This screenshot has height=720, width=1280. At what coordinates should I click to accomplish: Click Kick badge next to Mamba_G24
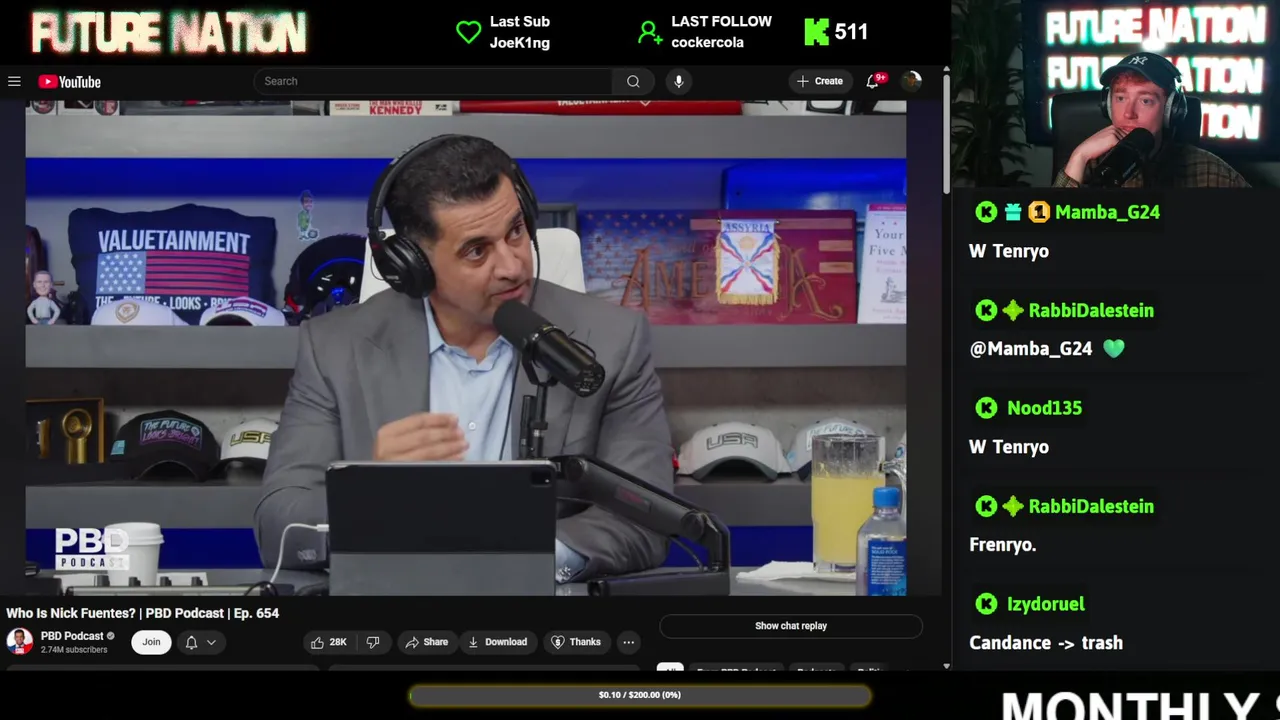[x=986, y=212]
